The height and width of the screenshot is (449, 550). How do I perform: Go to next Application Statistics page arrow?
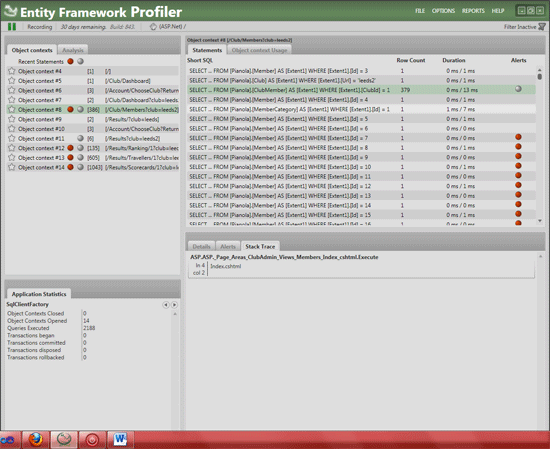[174, 305]
